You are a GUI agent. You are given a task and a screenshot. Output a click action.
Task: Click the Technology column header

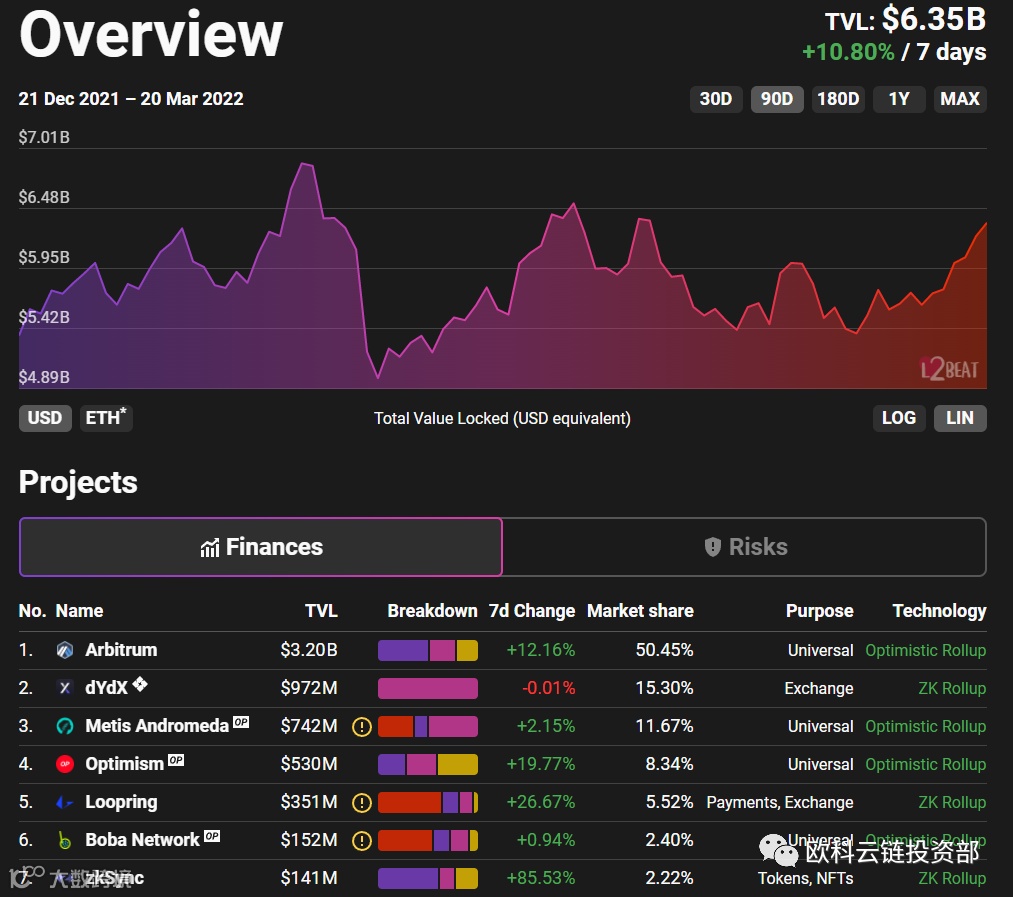[x=939, y=611]
